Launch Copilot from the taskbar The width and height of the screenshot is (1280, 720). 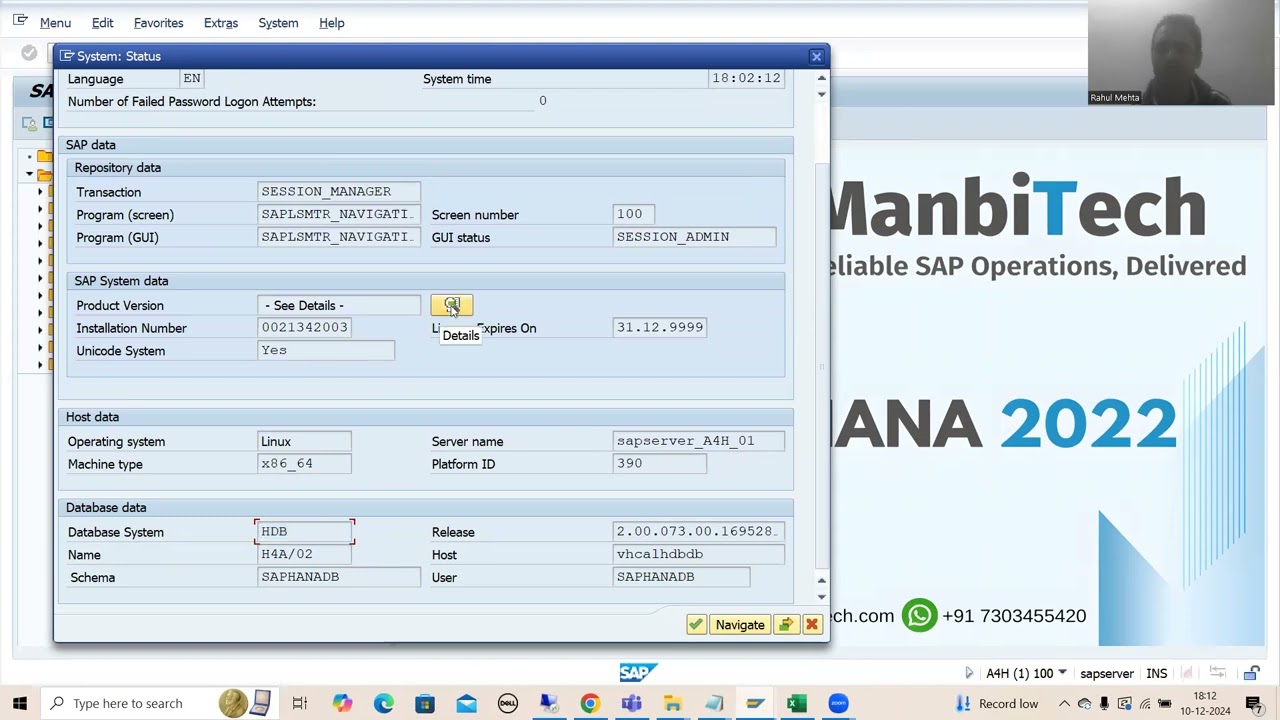[x=342, y=703]
